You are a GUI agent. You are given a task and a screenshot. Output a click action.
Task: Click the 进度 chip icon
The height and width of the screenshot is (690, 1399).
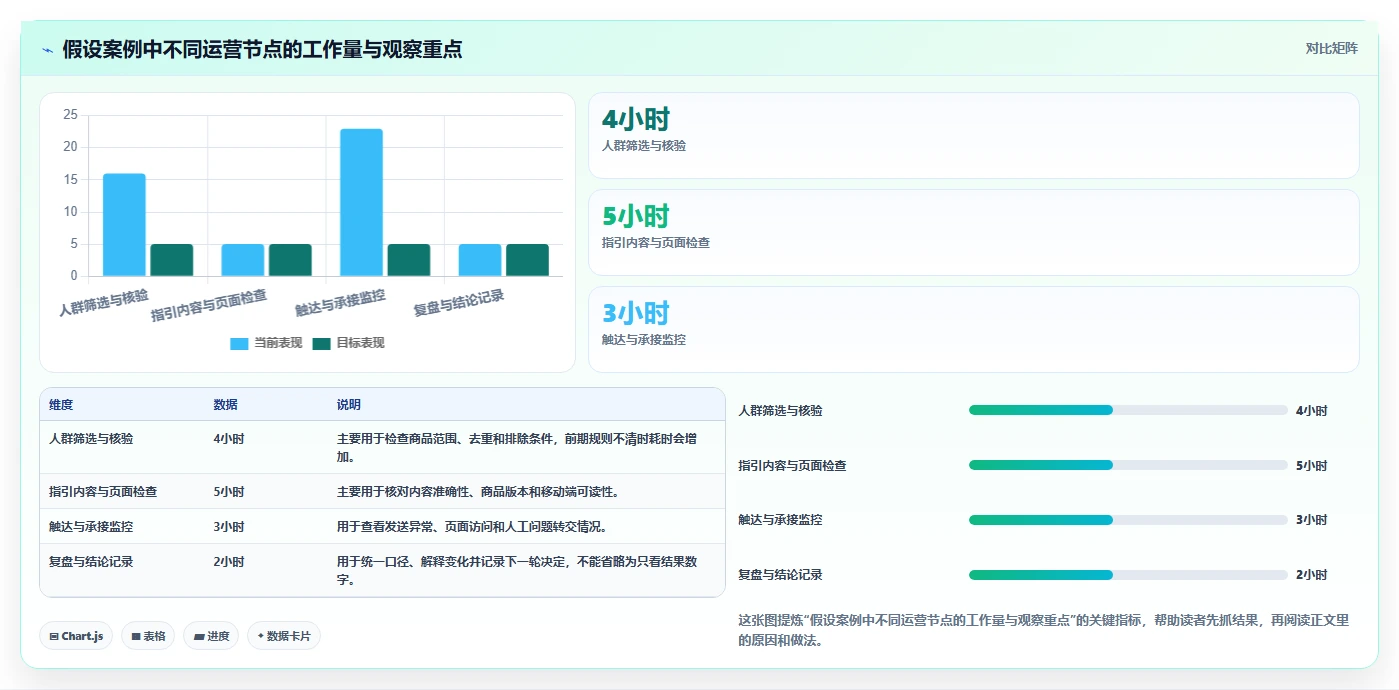[x=198, y=636]
